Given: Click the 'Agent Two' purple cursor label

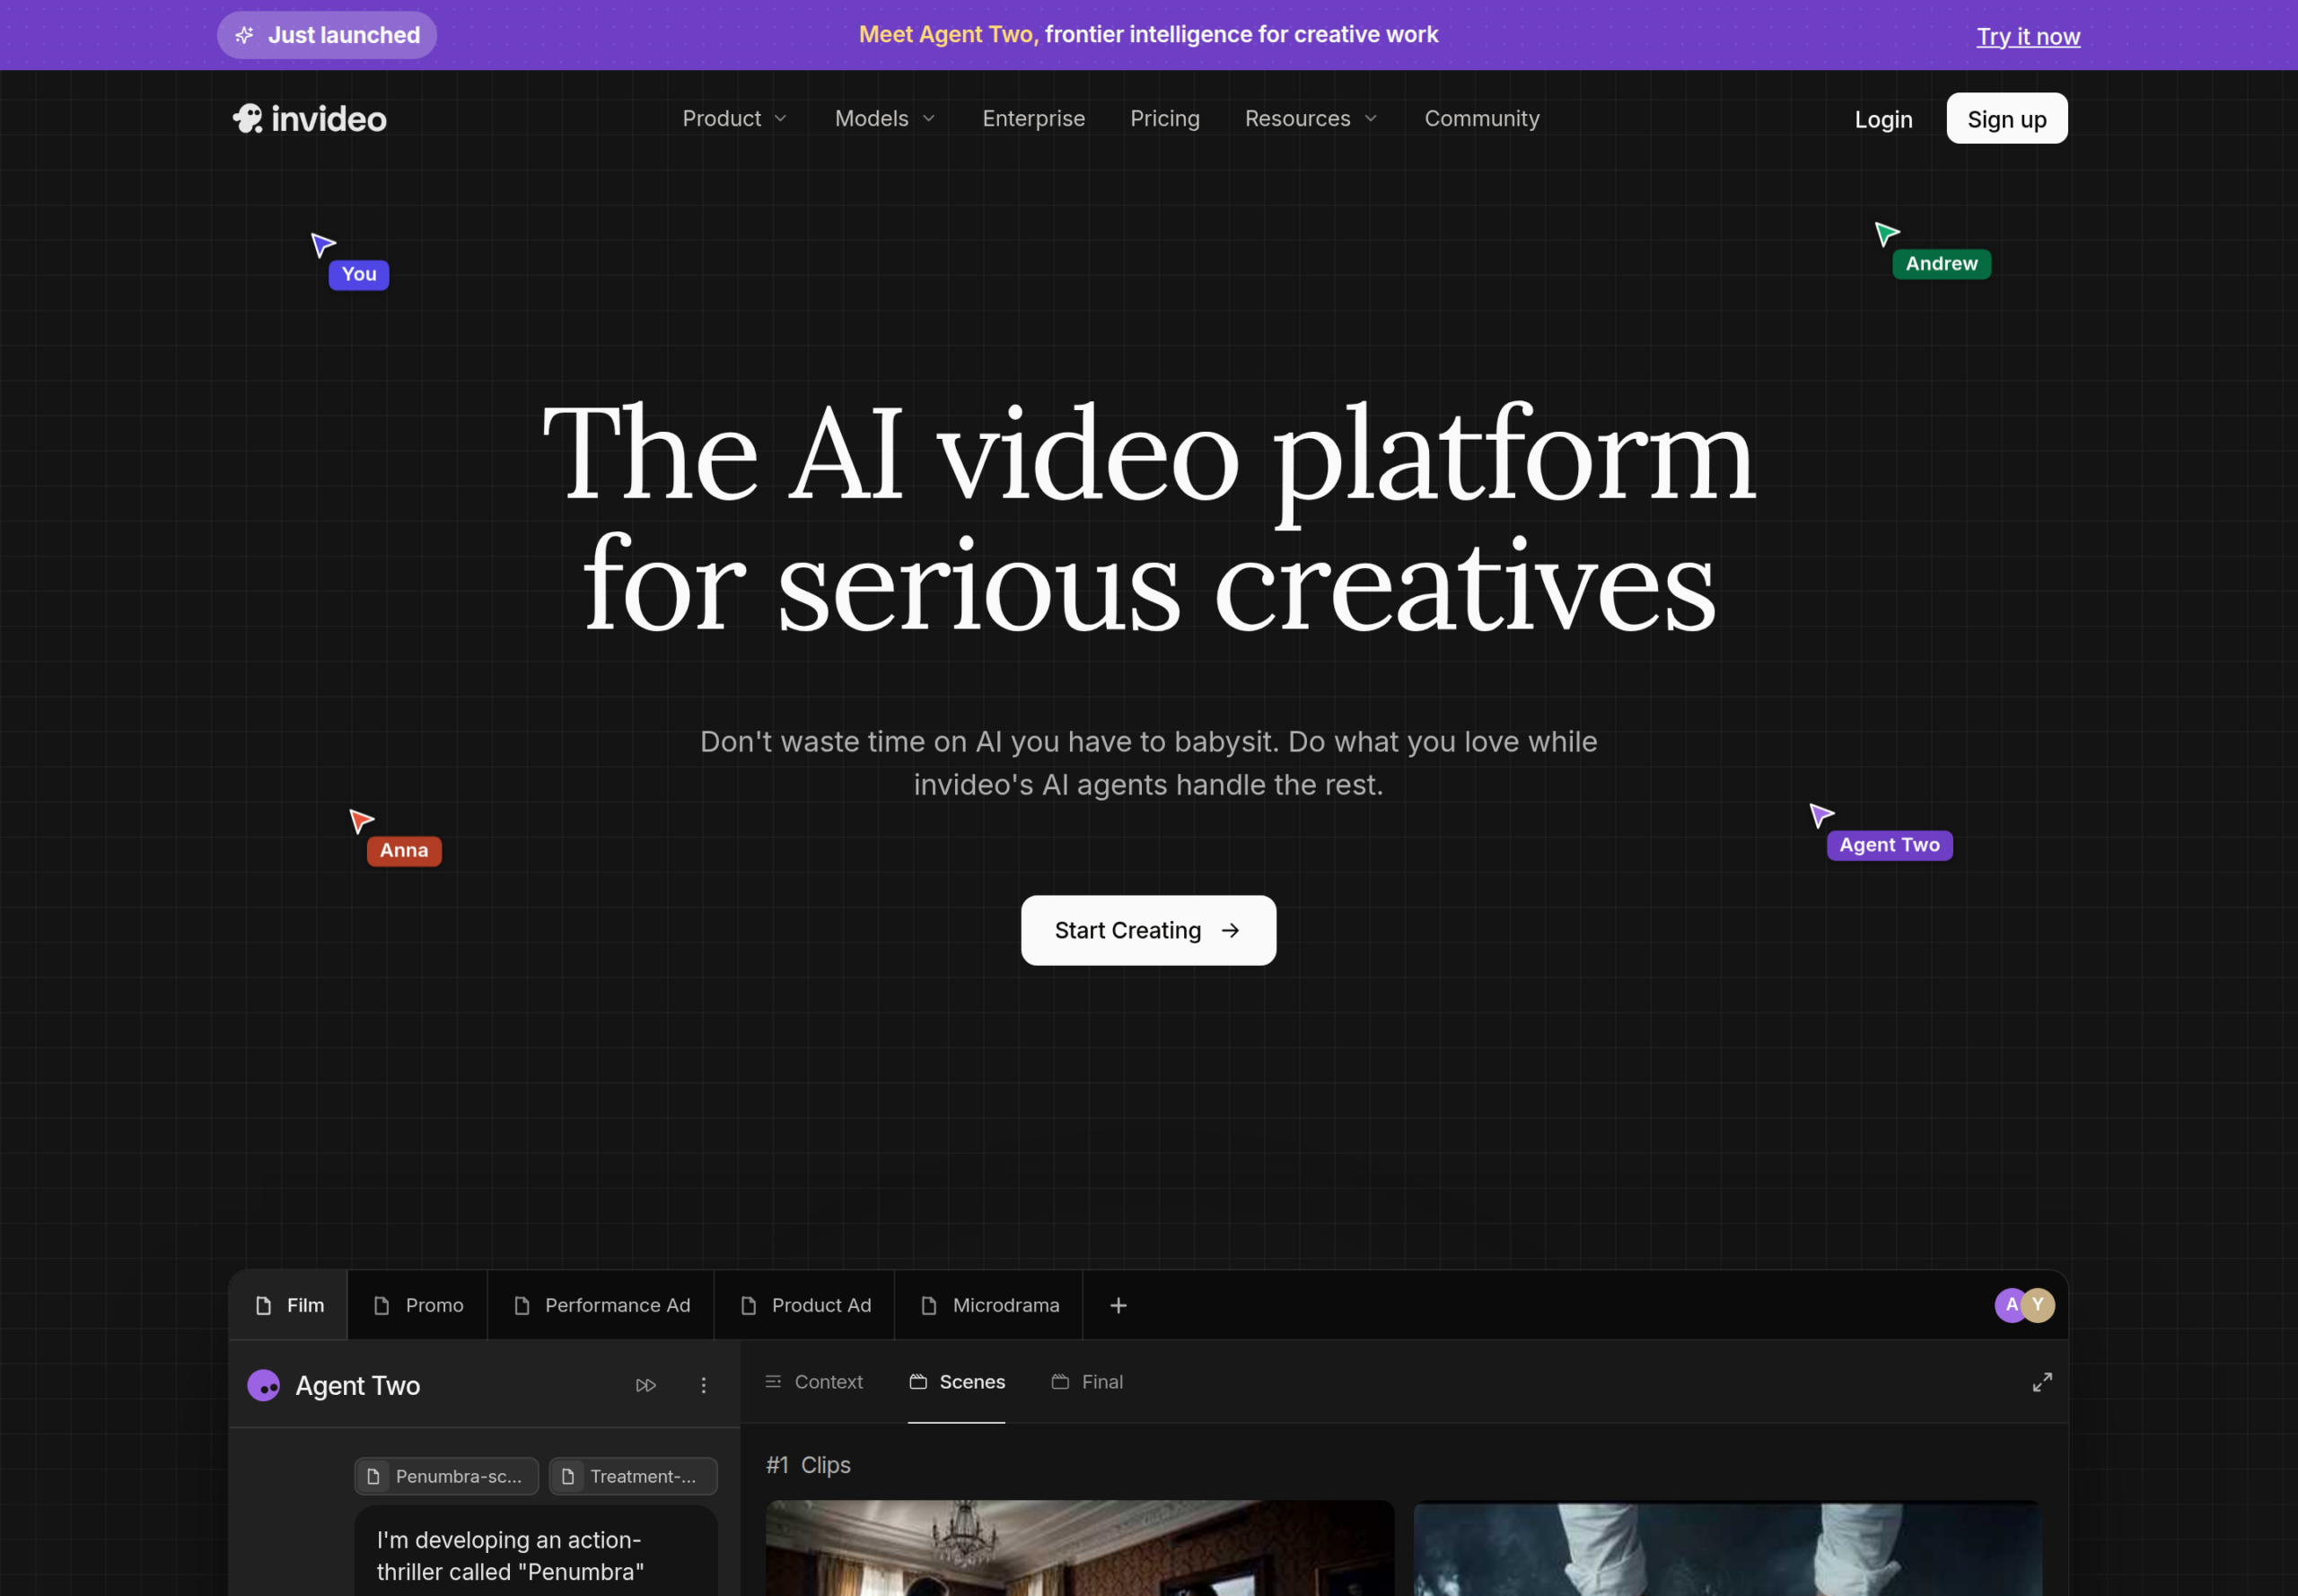Looking at the screenshot, I should coord(1889,845).
